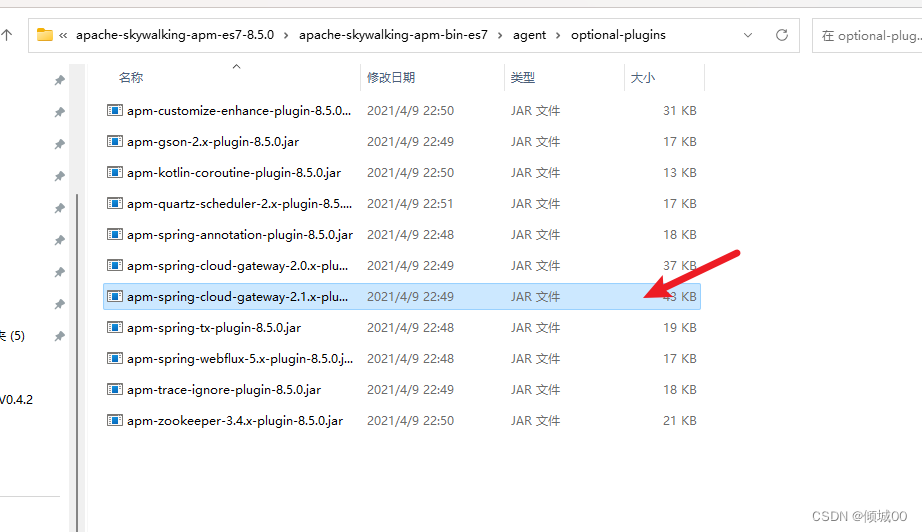Select file apm-spring-webflux-5.x-plugin-8.5.0.j...
Screen dimensions: 922x532
240,359
